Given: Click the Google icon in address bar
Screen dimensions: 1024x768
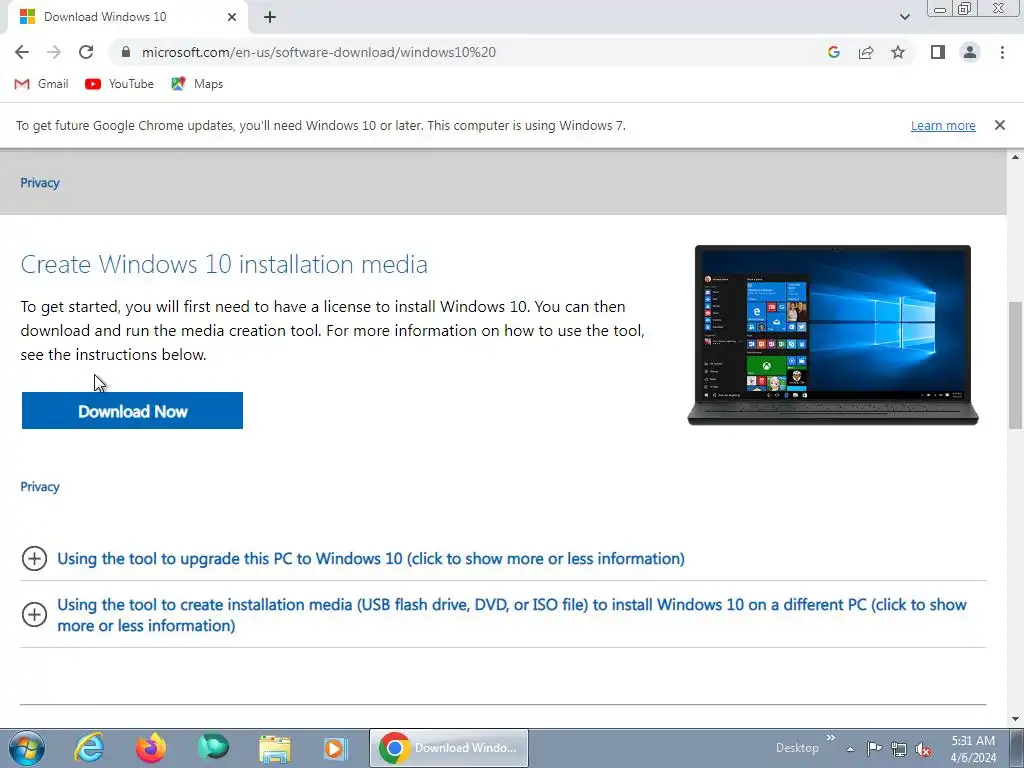Looking at the screenshot, I should click(x=833, y=52).
